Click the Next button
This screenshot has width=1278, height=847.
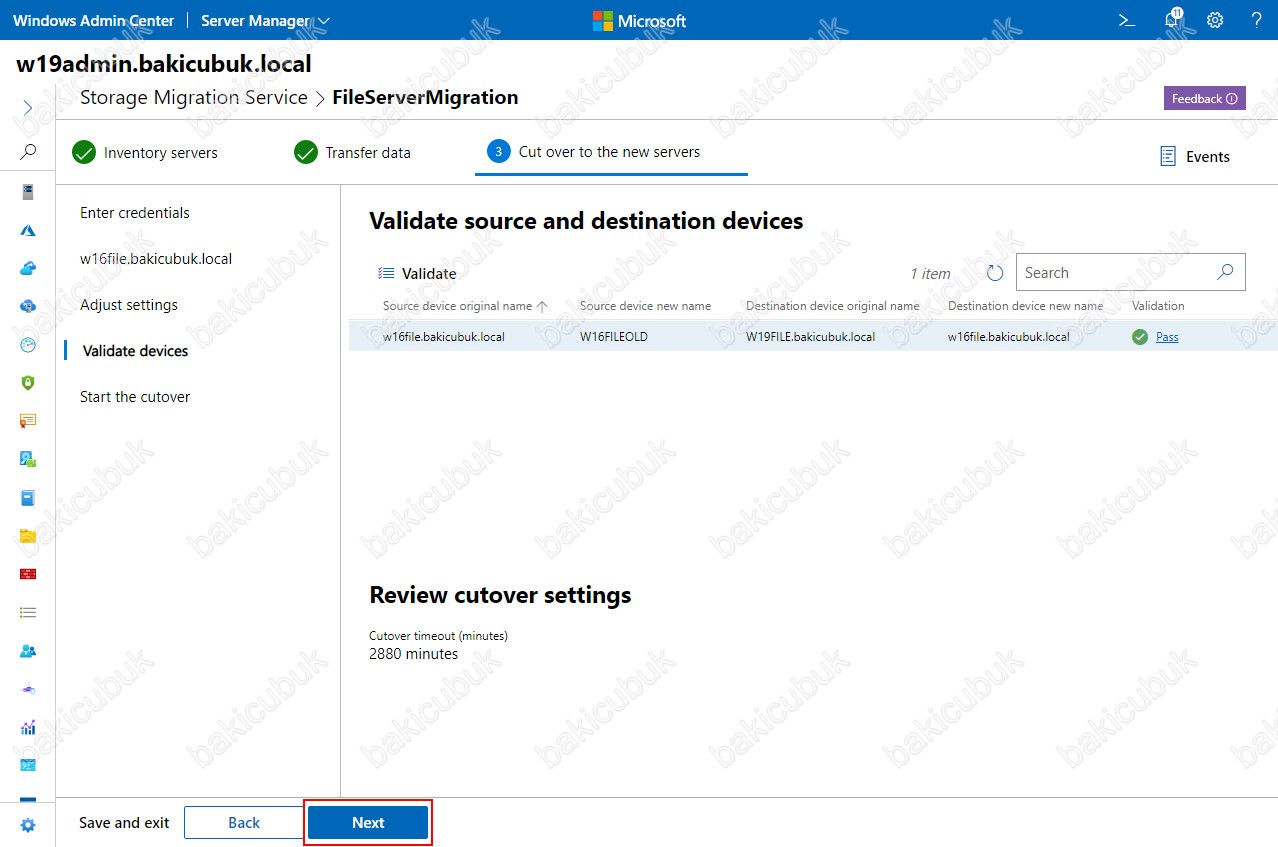point(368,822)
